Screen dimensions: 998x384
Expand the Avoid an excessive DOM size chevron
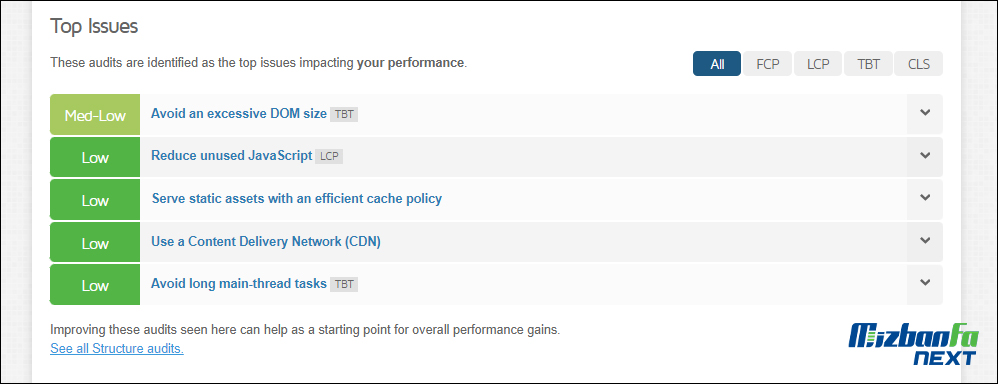(x=925, y=113)
